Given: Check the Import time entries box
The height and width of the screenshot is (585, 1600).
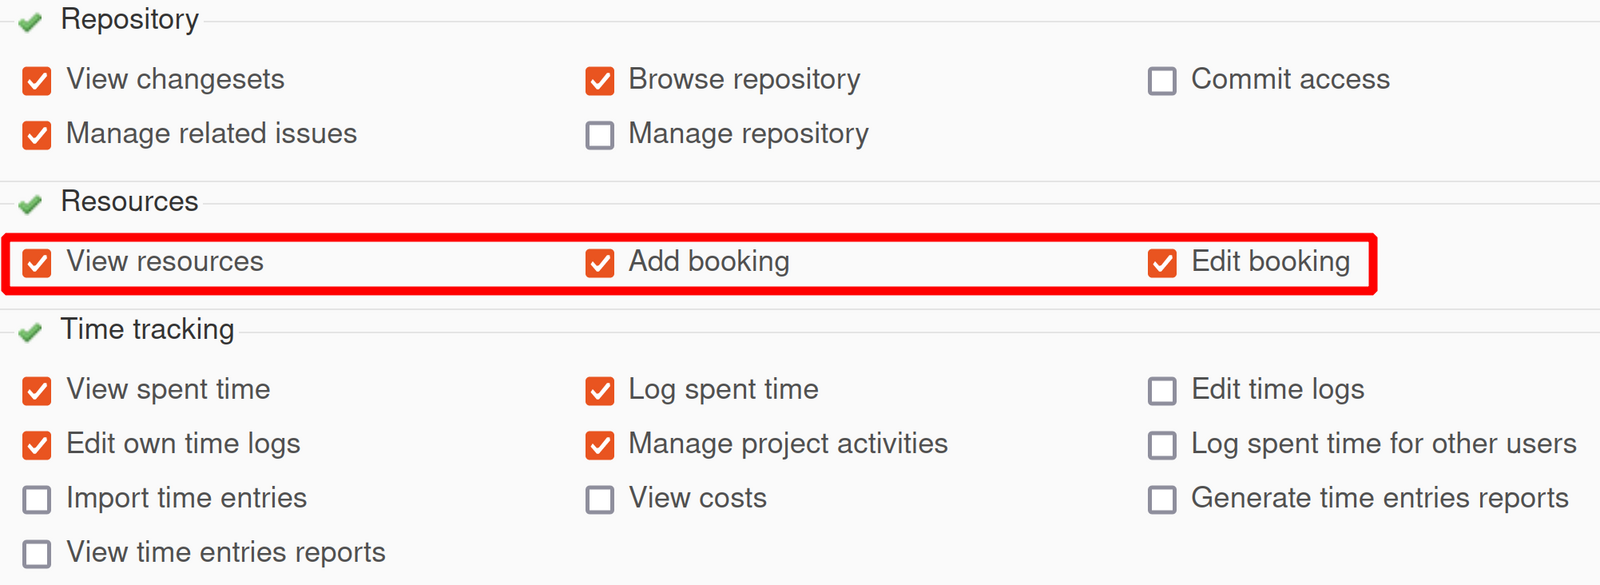Looking at the screenshot, I should [36, 499].
